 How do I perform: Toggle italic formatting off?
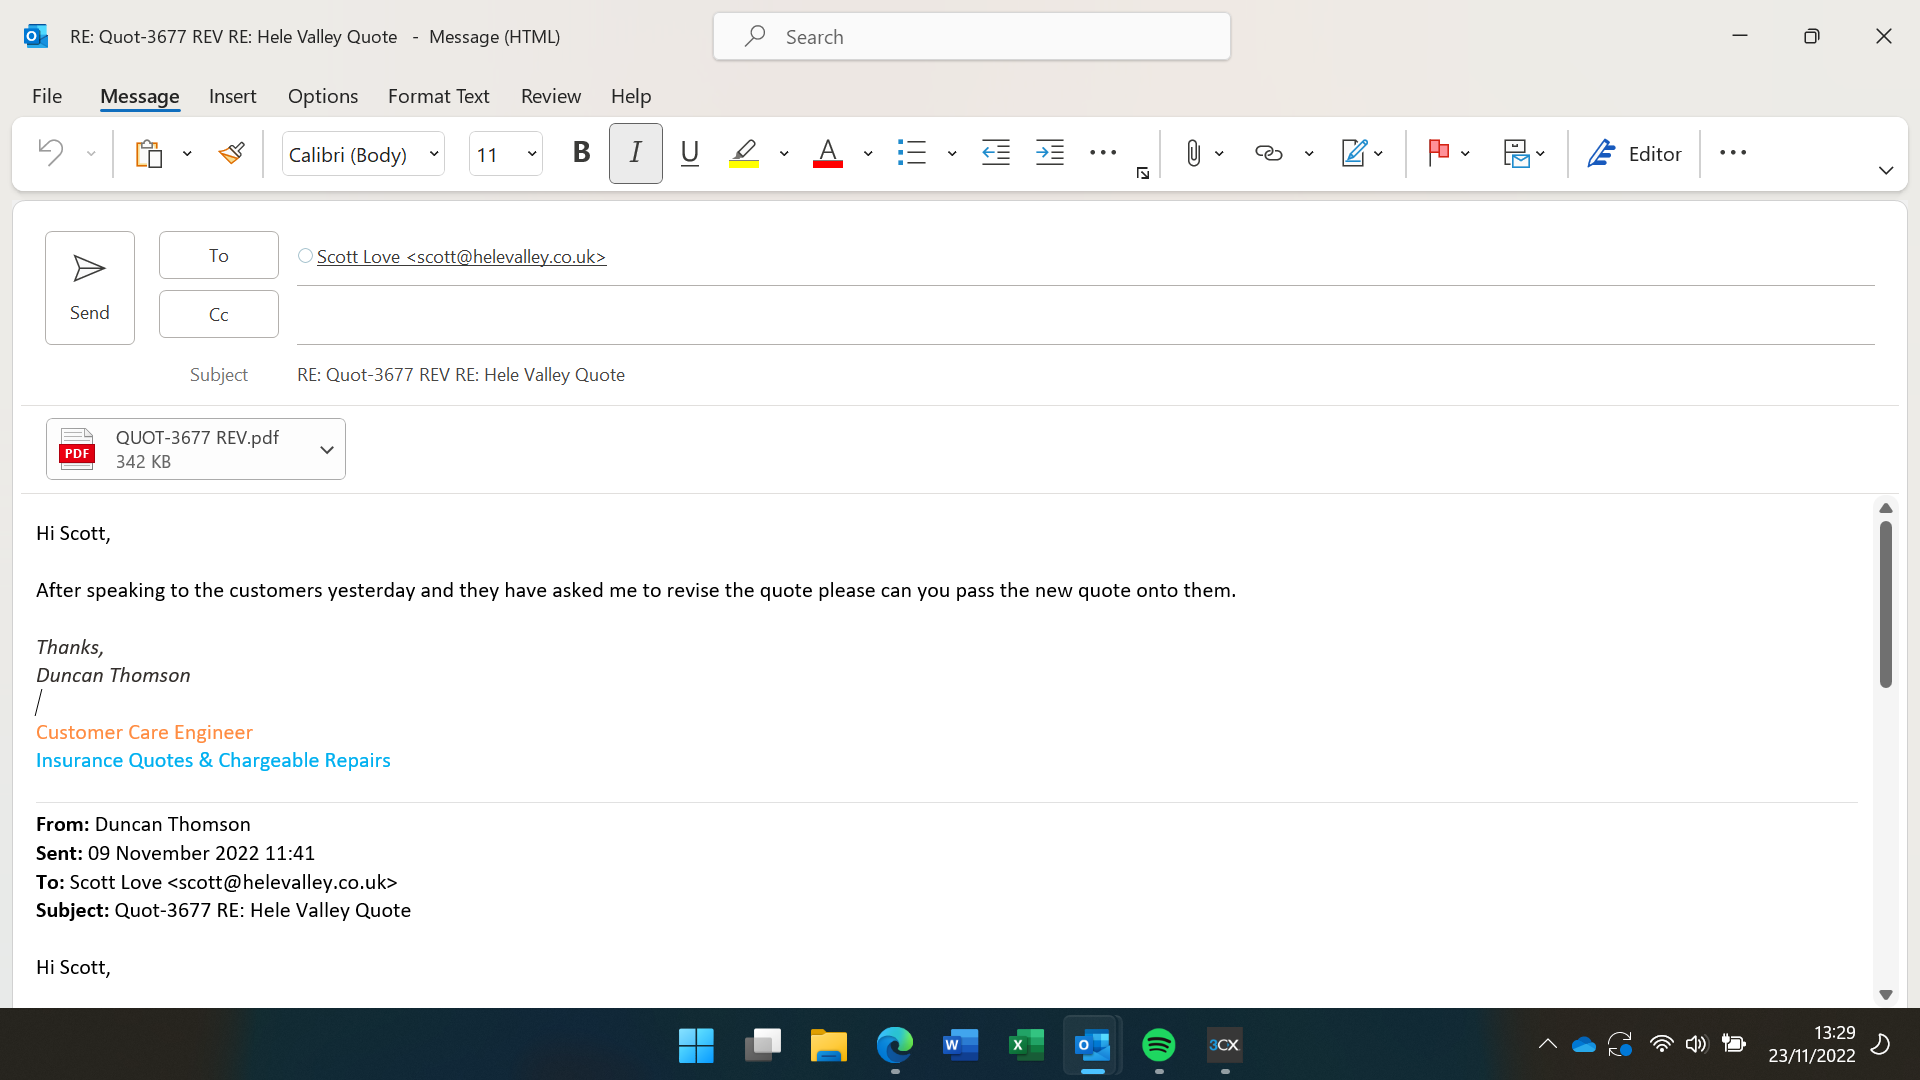(x=635, y=153)
